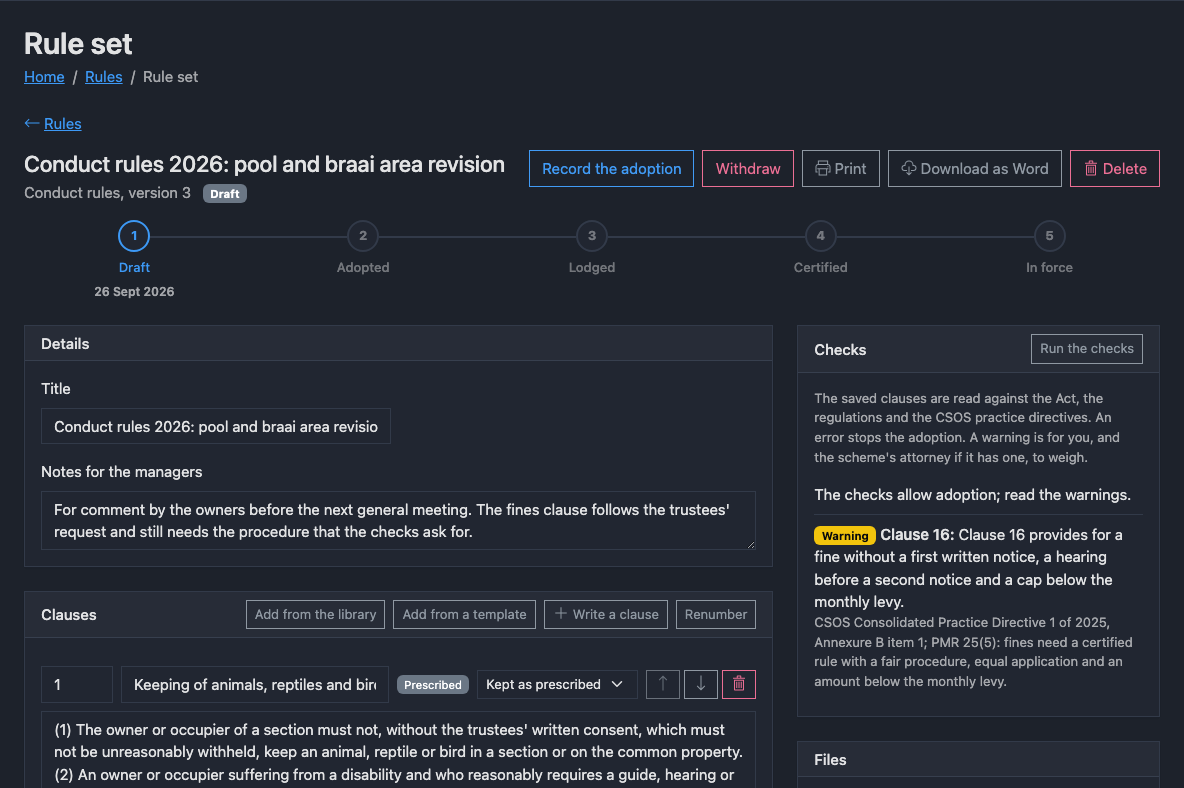Edit clause number field showing 1
This screenshot has width=1184, height=788.
tap(77, 685)
